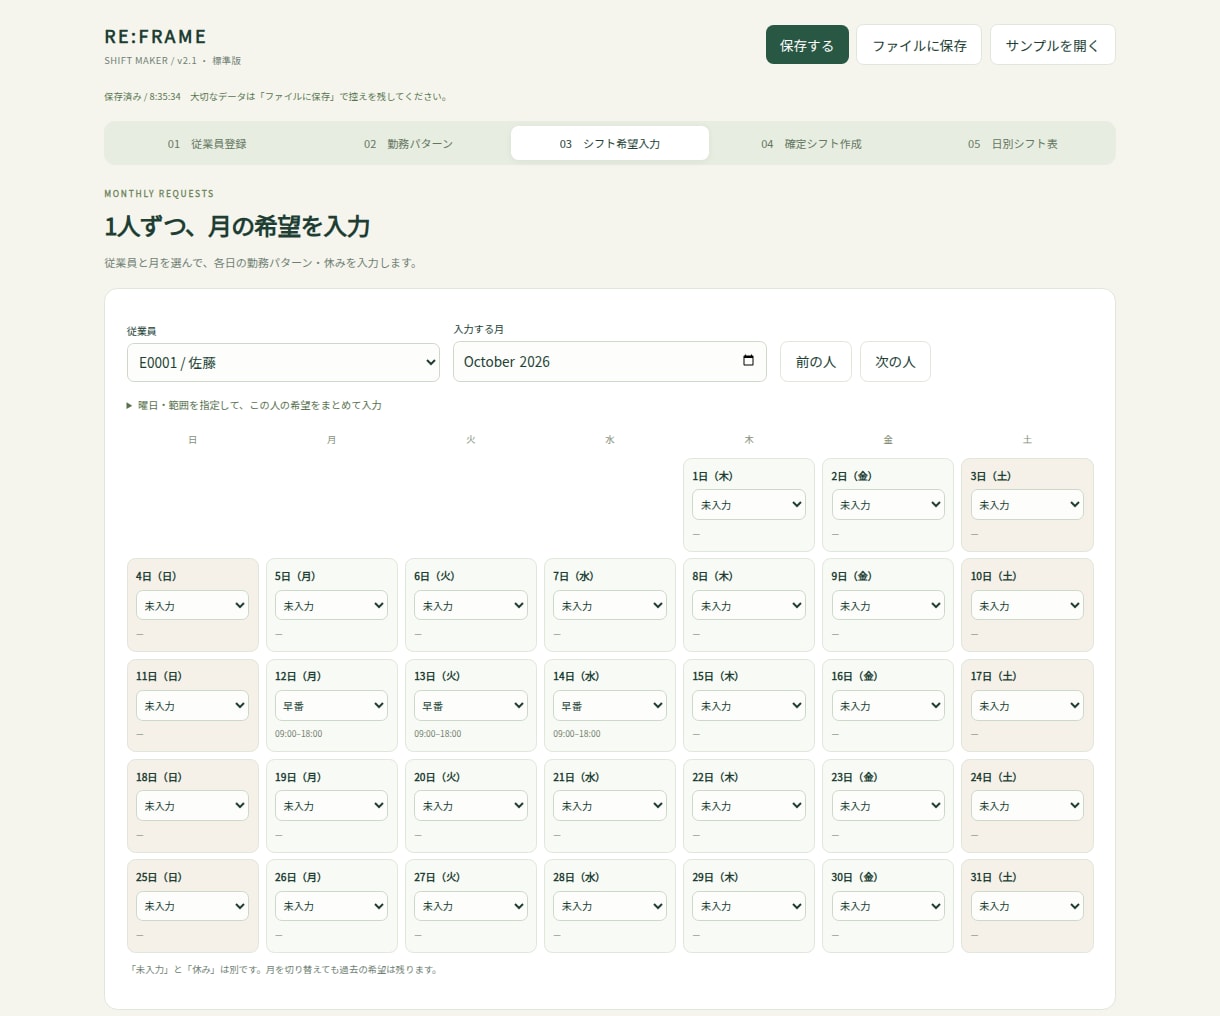The width and height of the screenshot is (1220, 1016).
Task: Open shift dropdown for 2日 (金)
Action: pos(888,505)
